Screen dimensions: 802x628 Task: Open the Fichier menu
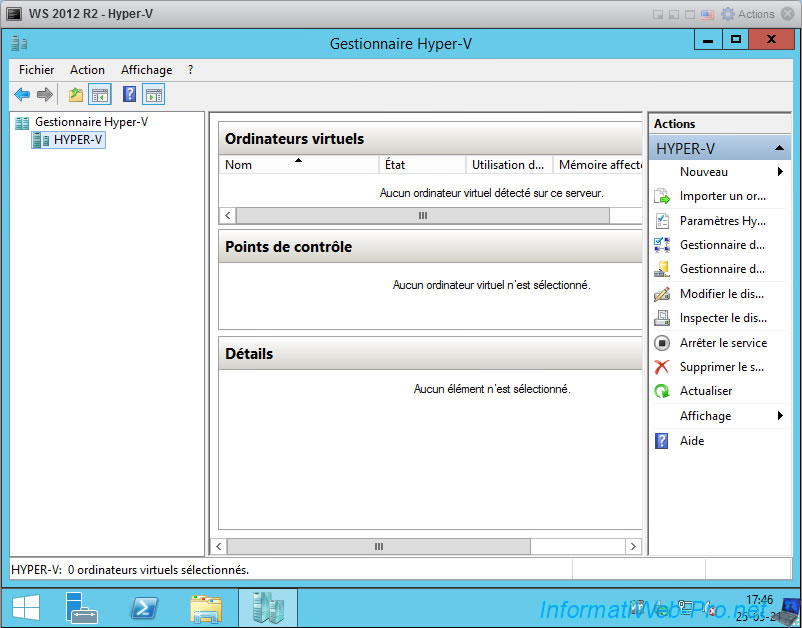tap(36, 70)
